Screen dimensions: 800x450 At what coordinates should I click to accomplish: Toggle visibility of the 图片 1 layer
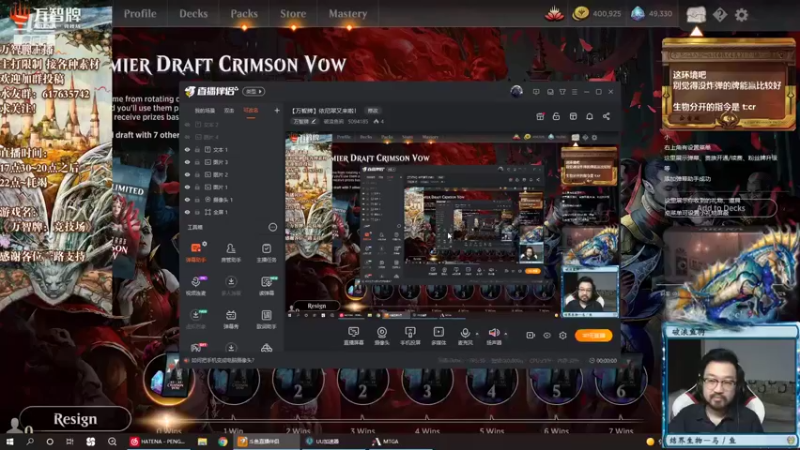[187, 187]
